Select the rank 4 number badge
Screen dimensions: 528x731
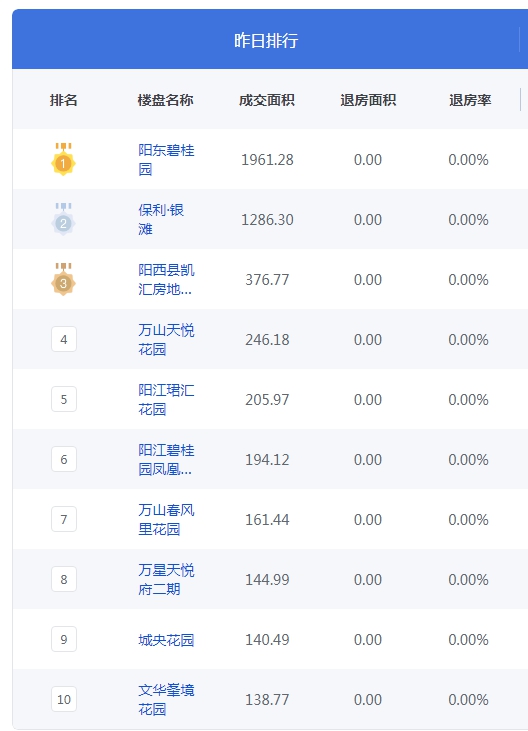(64, 339)
